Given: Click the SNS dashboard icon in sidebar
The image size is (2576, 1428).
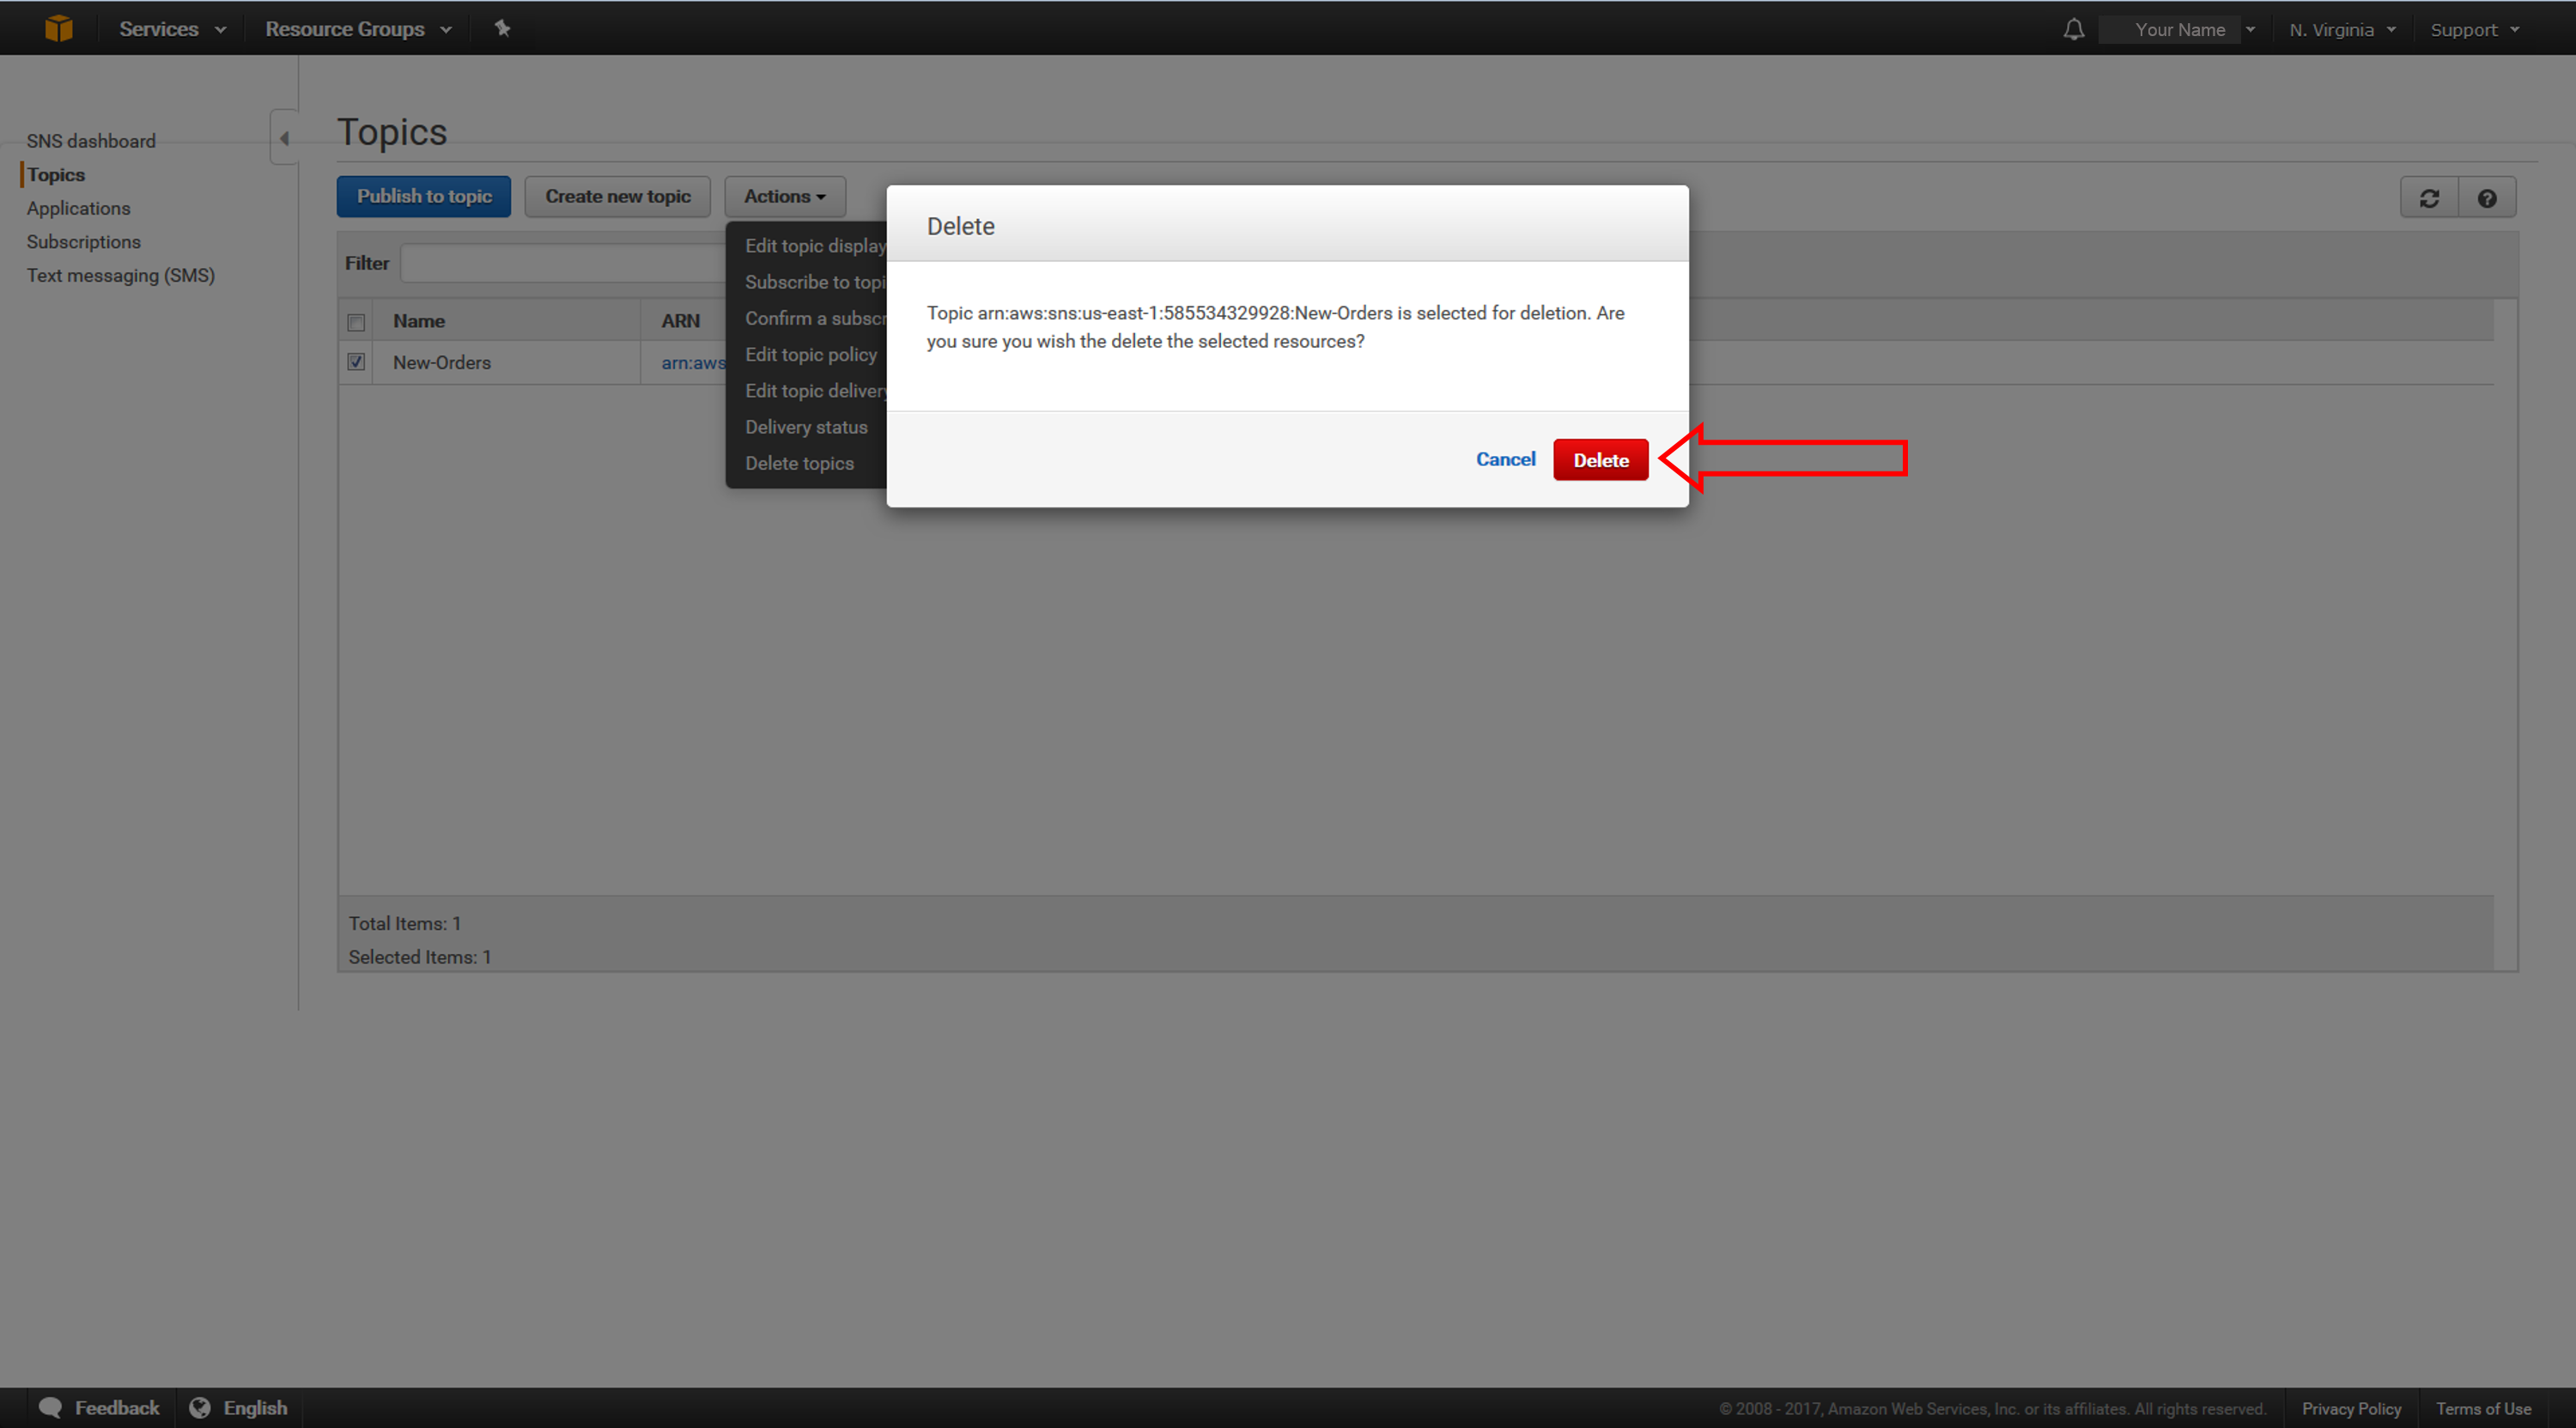Looking at the screenshot, I should [91, 139].
